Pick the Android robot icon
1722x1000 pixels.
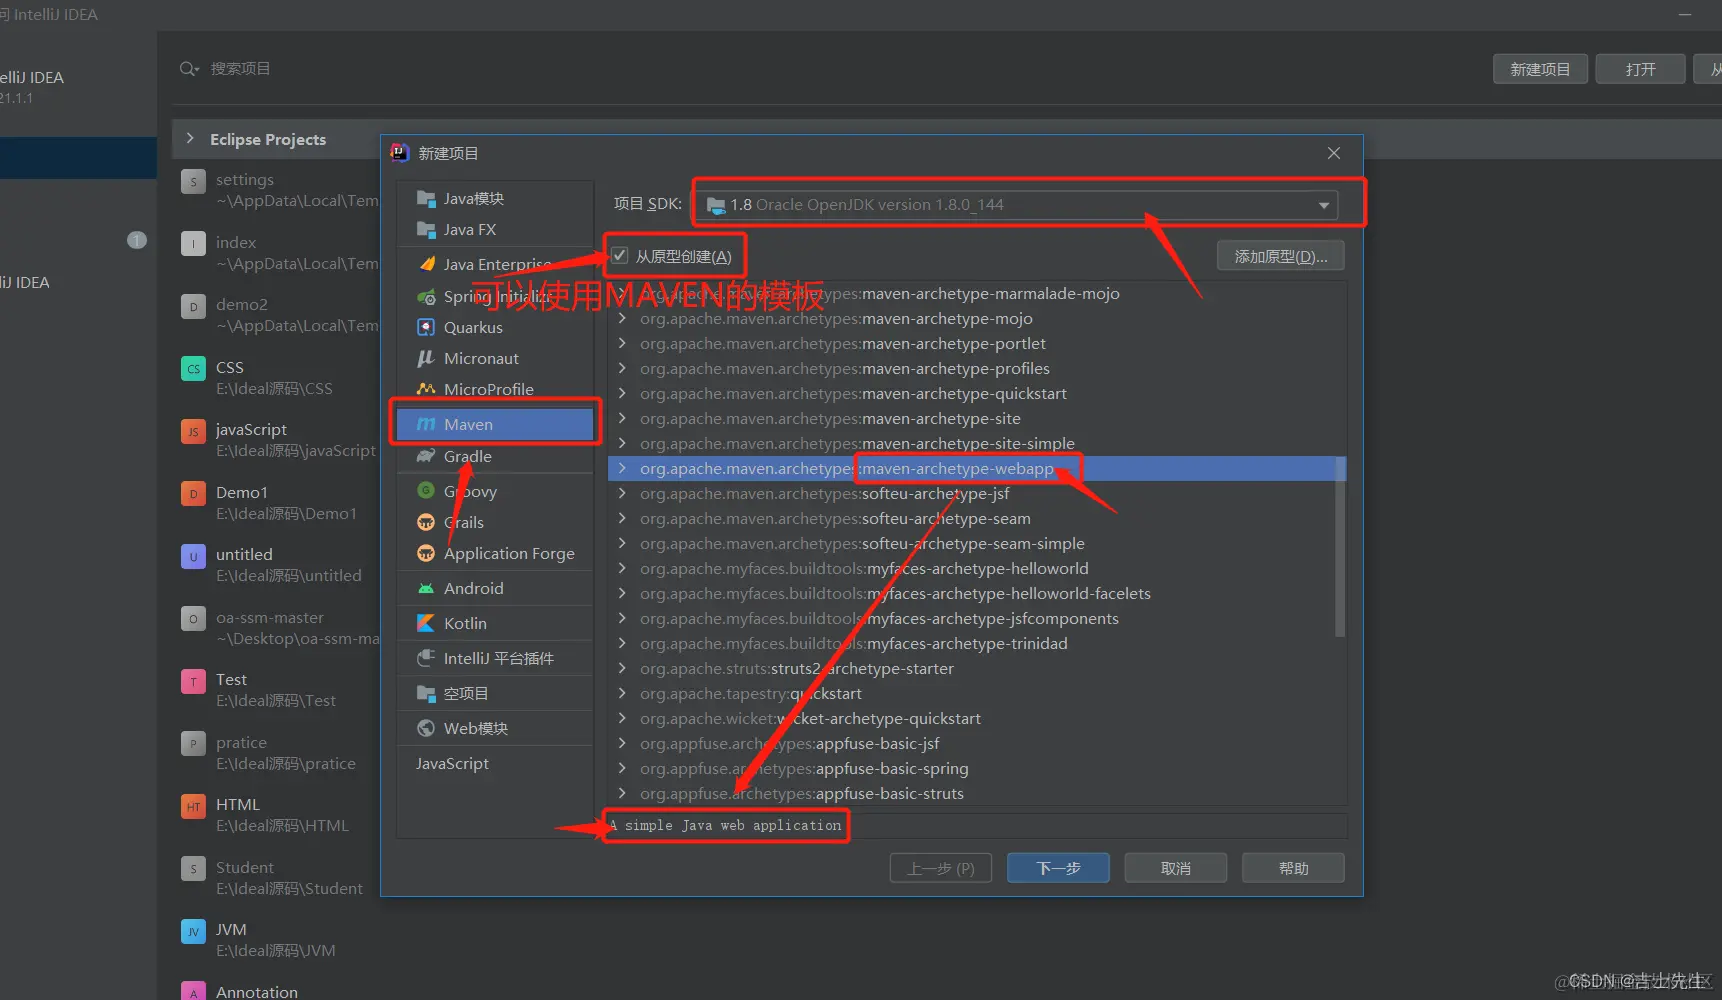pos(426,588)
